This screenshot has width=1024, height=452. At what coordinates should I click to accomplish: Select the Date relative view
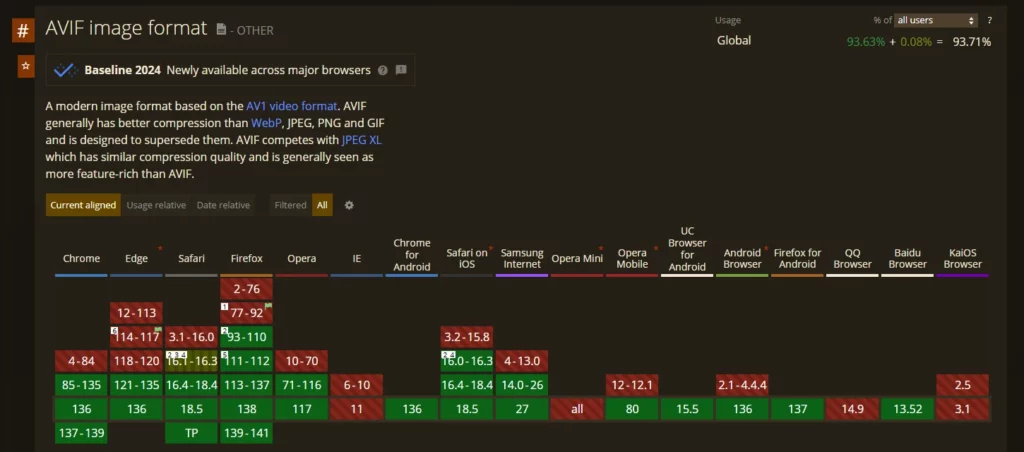(x=224, y=205)
